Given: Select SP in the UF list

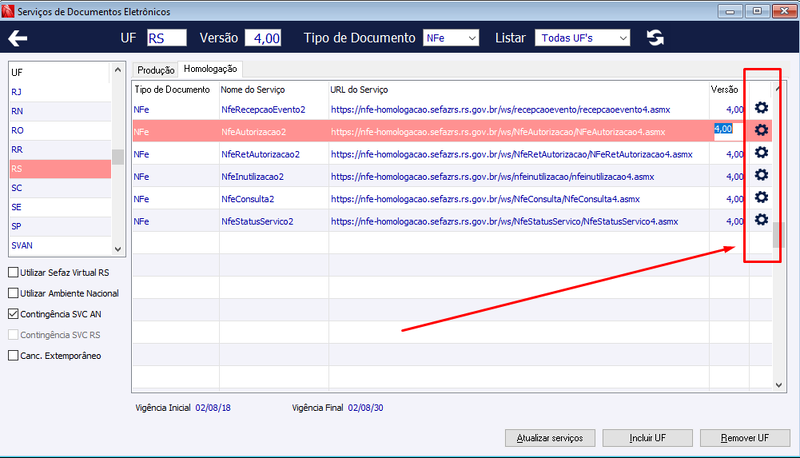Looking at the screenshot, I should pos(60,226).
